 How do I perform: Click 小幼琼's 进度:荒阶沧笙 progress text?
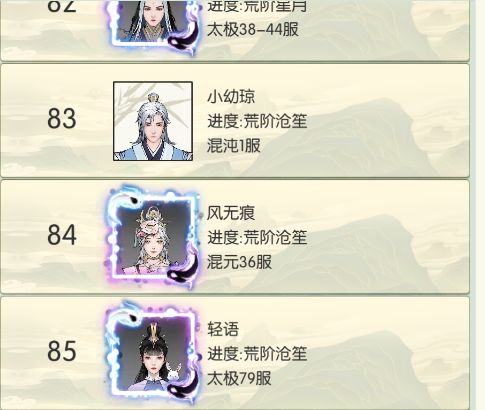(257, 121)
